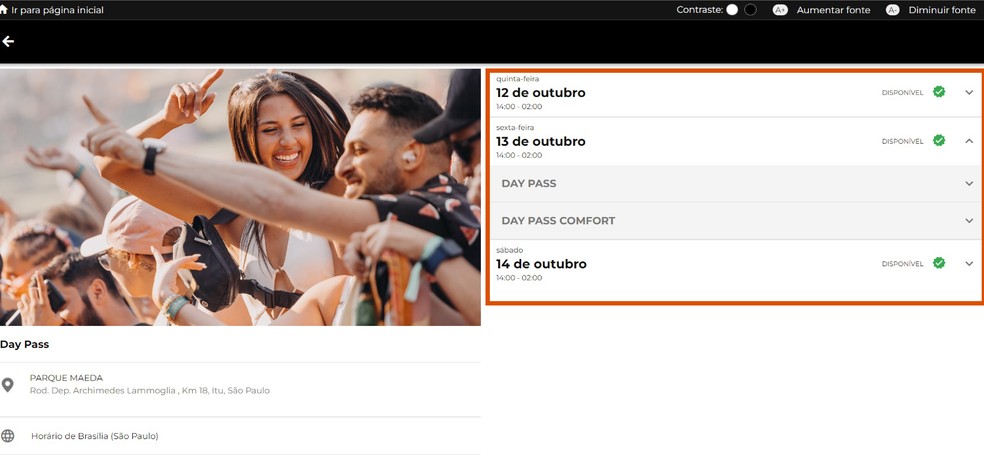The width and height of the screenshot is (984, 460).
Task: Select the black contrast option
Action: [x=750, y=10]
